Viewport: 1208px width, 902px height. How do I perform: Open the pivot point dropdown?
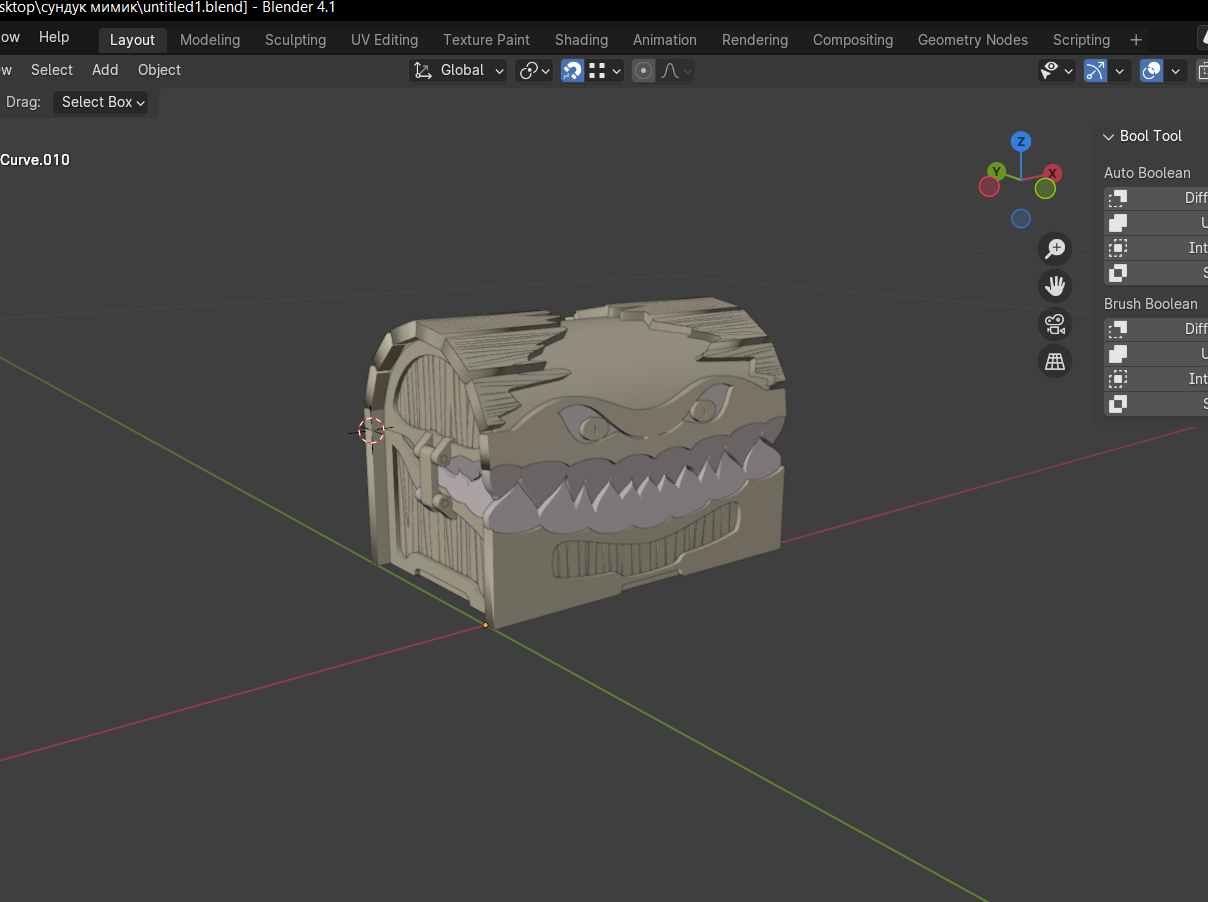[x=534, y=70]
